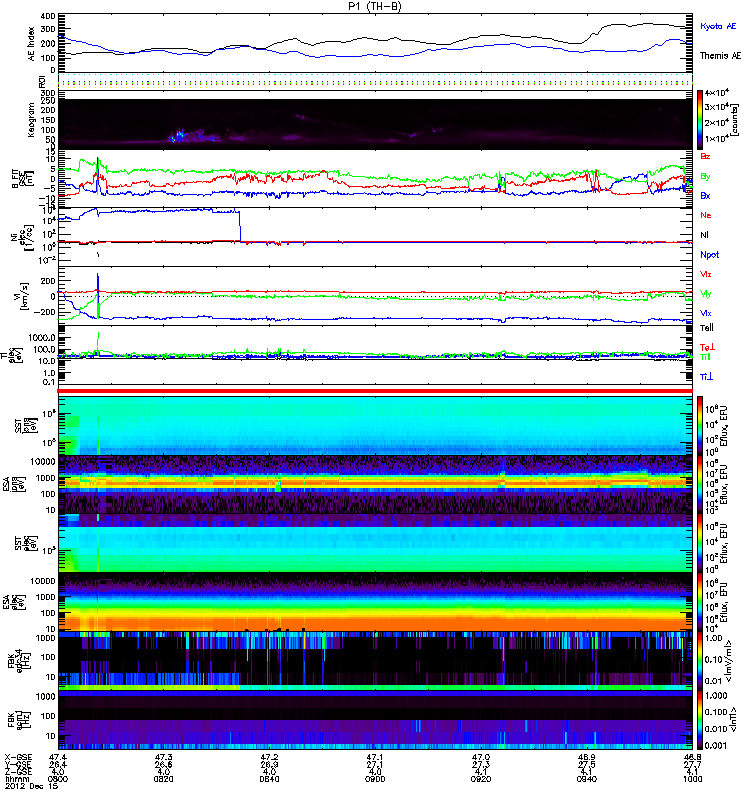Select the red Bz legend entry

tap(706, 157)
